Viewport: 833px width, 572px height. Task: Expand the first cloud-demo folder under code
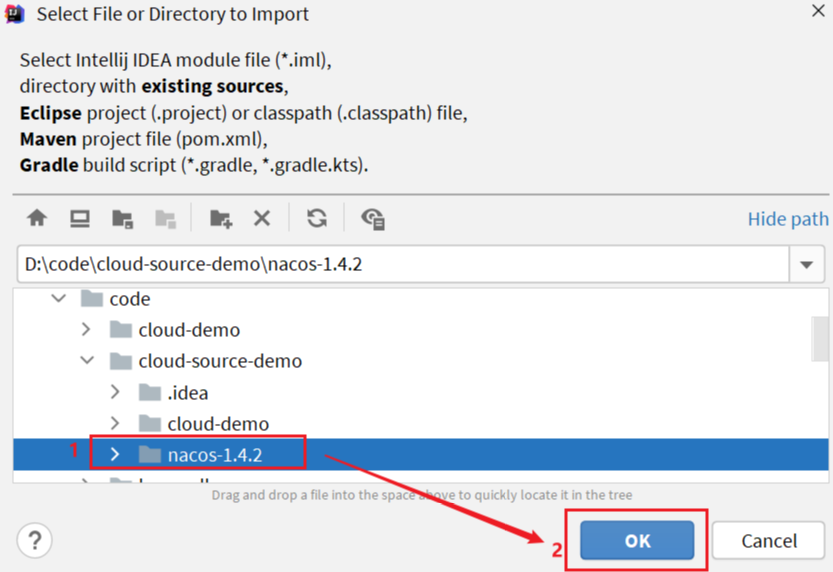(86, 329)
